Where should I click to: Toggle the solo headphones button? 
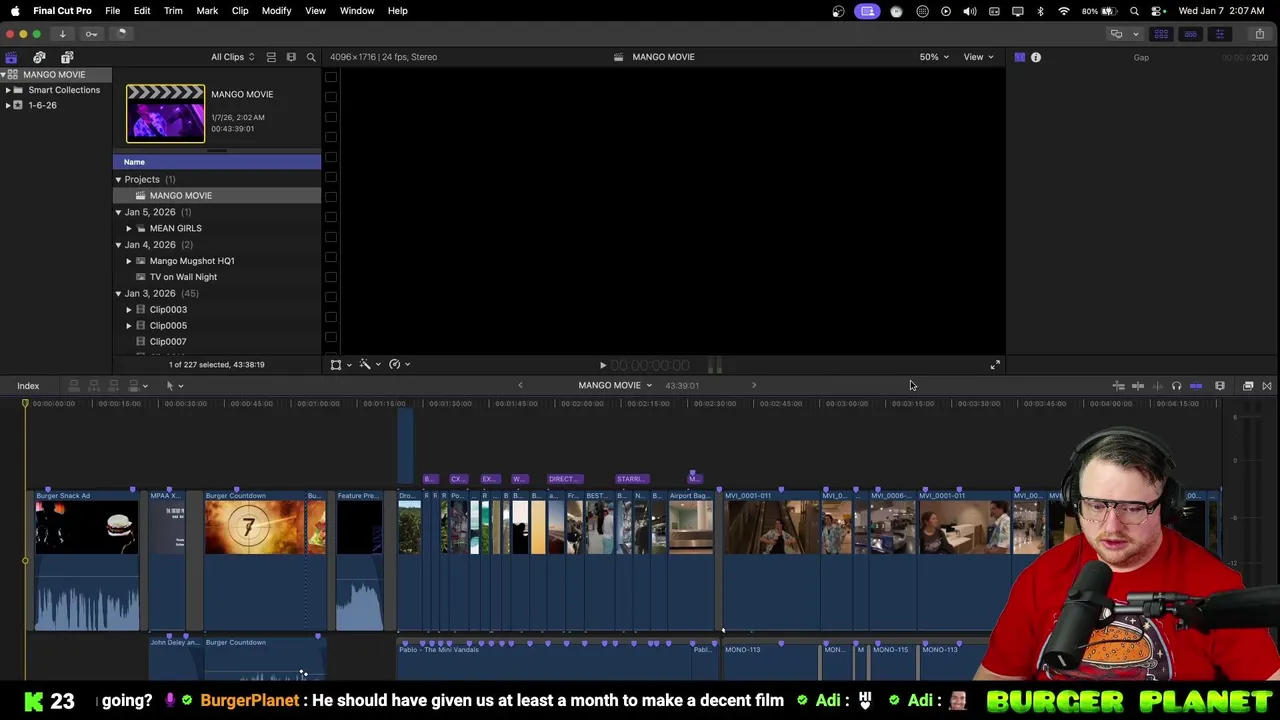pos(1176,386)
